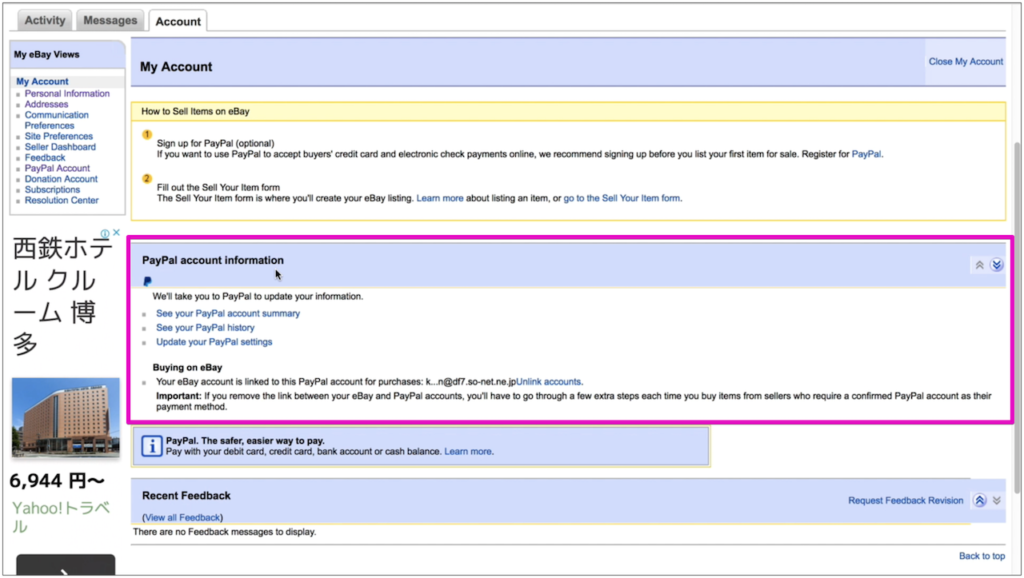Click the 6,944 円 price text

(x=57, y=481)
